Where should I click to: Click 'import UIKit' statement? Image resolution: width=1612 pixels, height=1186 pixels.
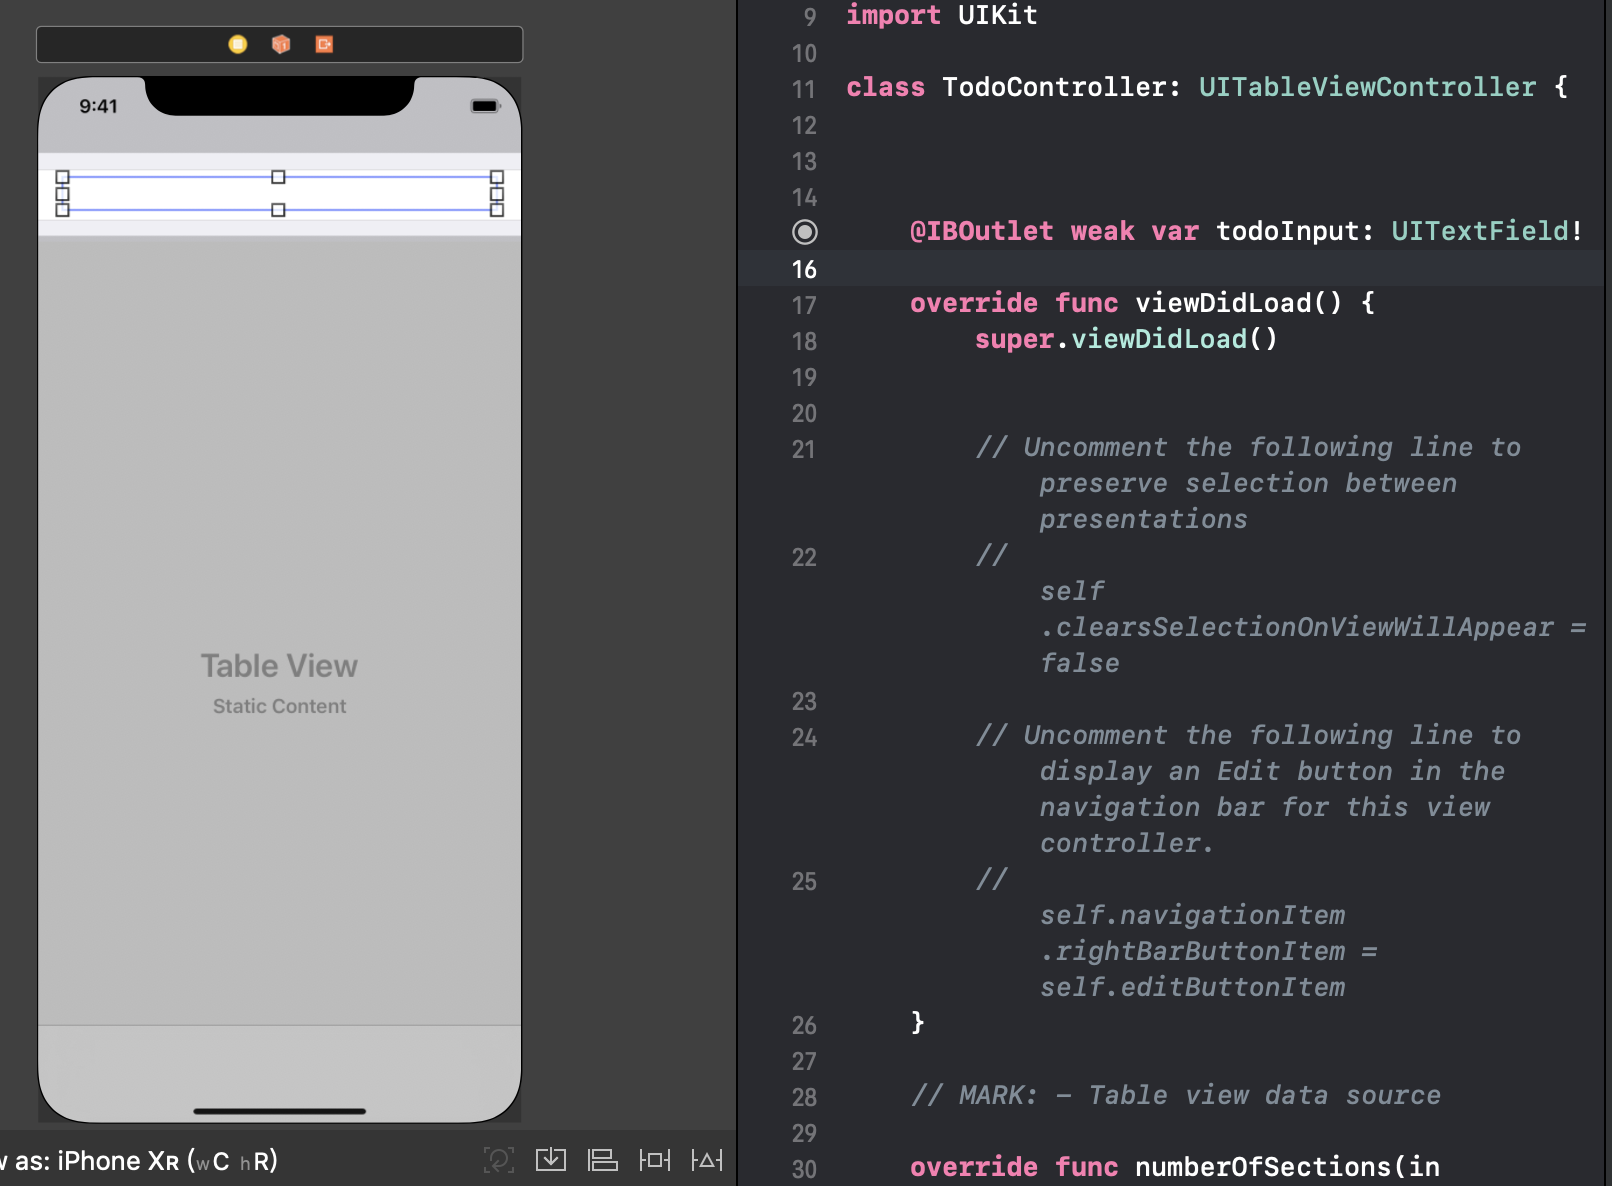pyautogui.click(x=942, y=15)
